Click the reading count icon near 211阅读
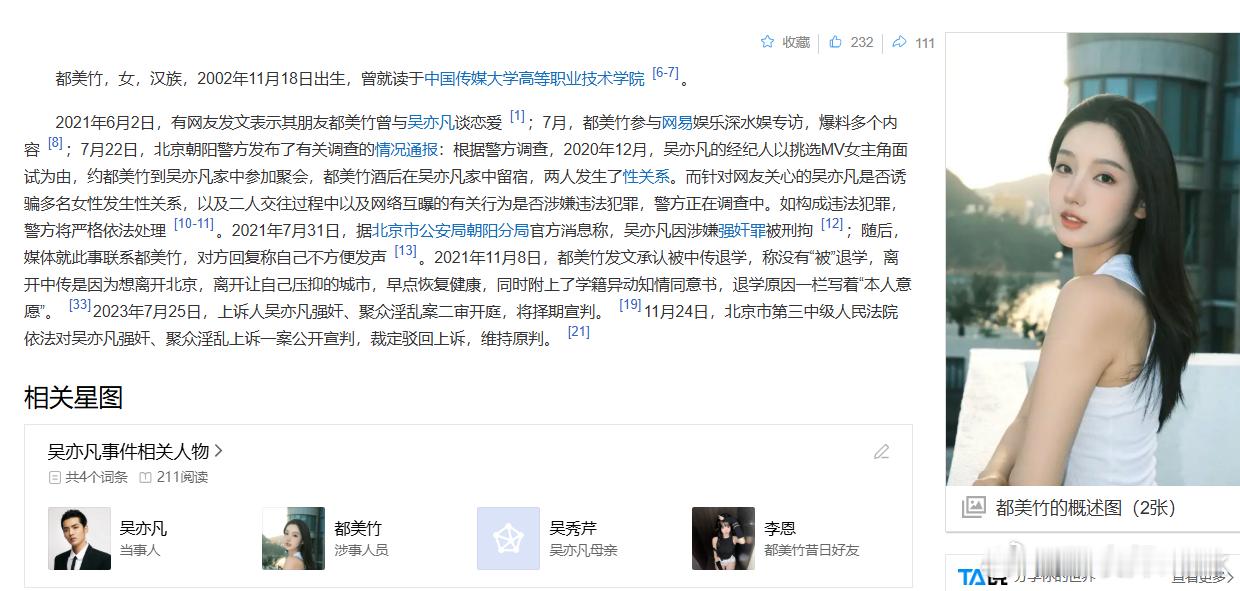 pyautogui.click(x=146, y=478)
